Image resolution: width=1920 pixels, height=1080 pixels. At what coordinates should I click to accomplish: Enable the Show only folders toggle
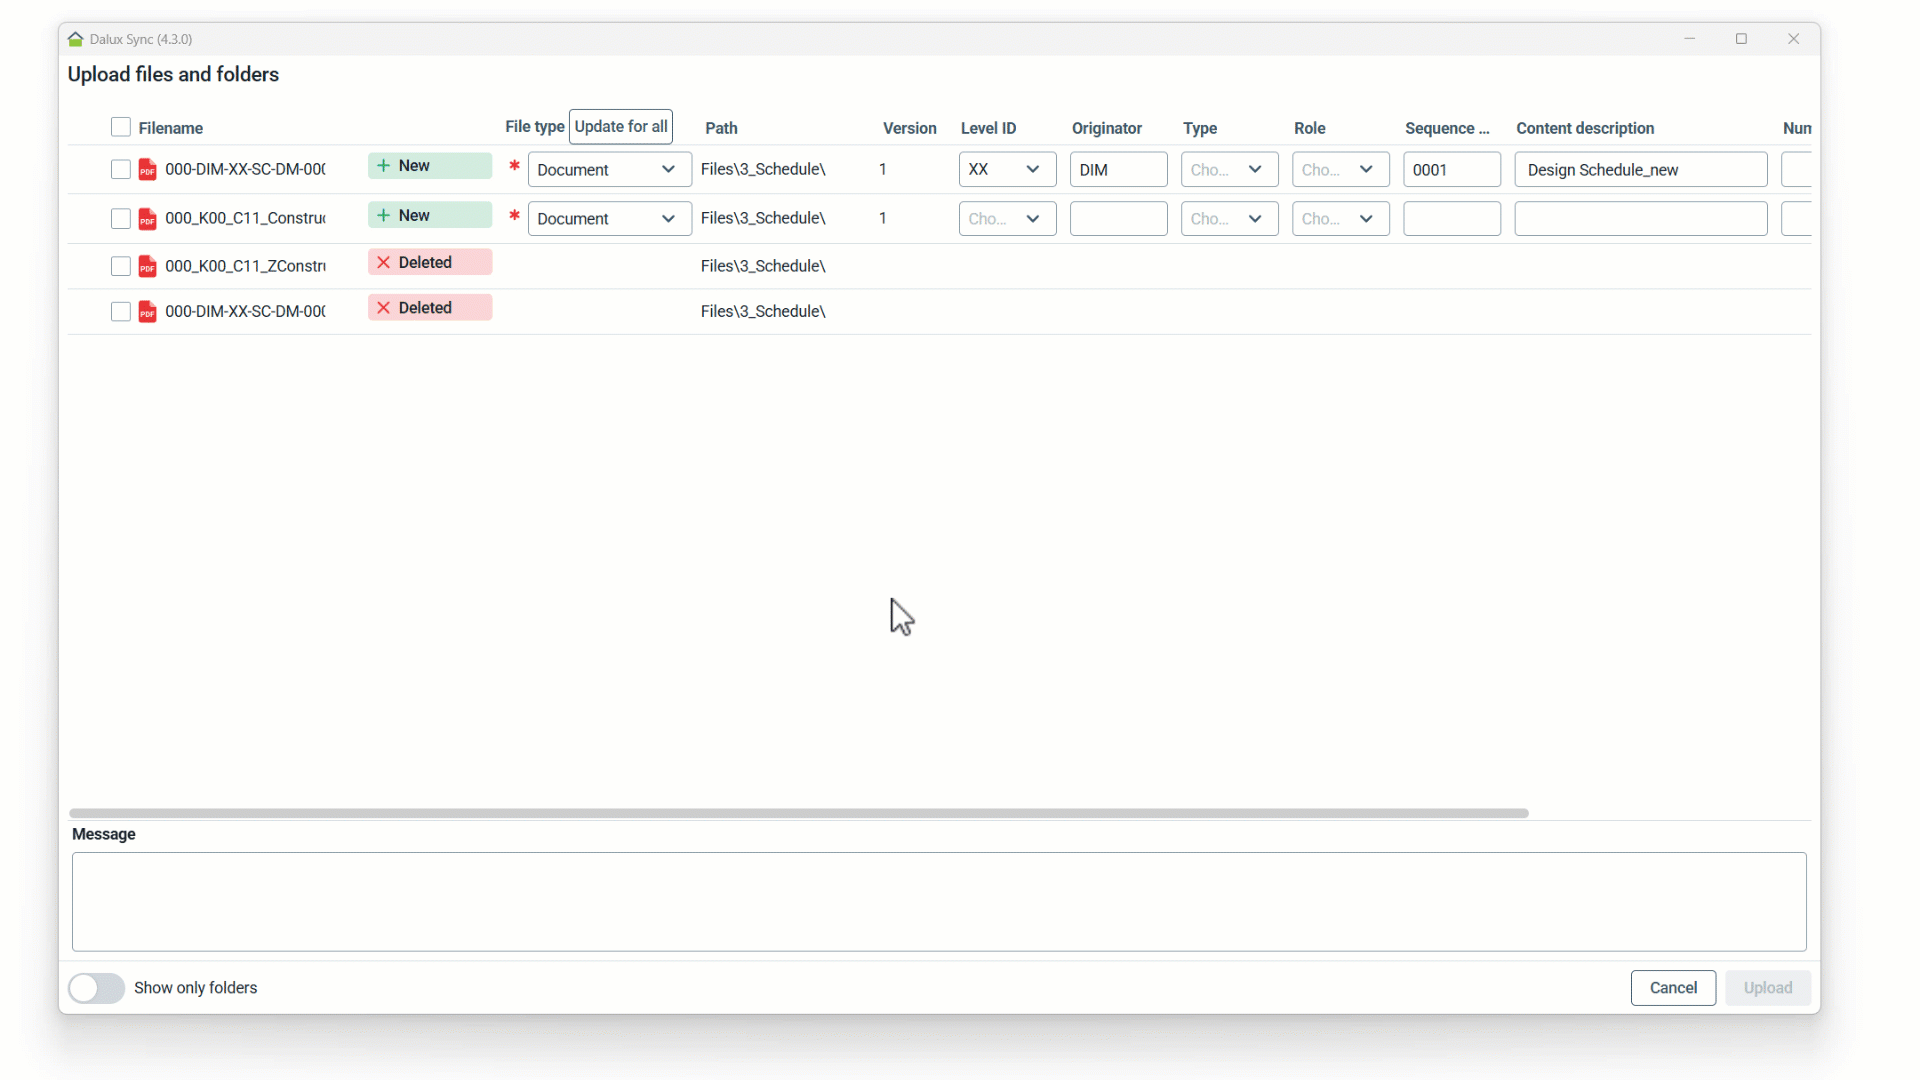point(96,988)
